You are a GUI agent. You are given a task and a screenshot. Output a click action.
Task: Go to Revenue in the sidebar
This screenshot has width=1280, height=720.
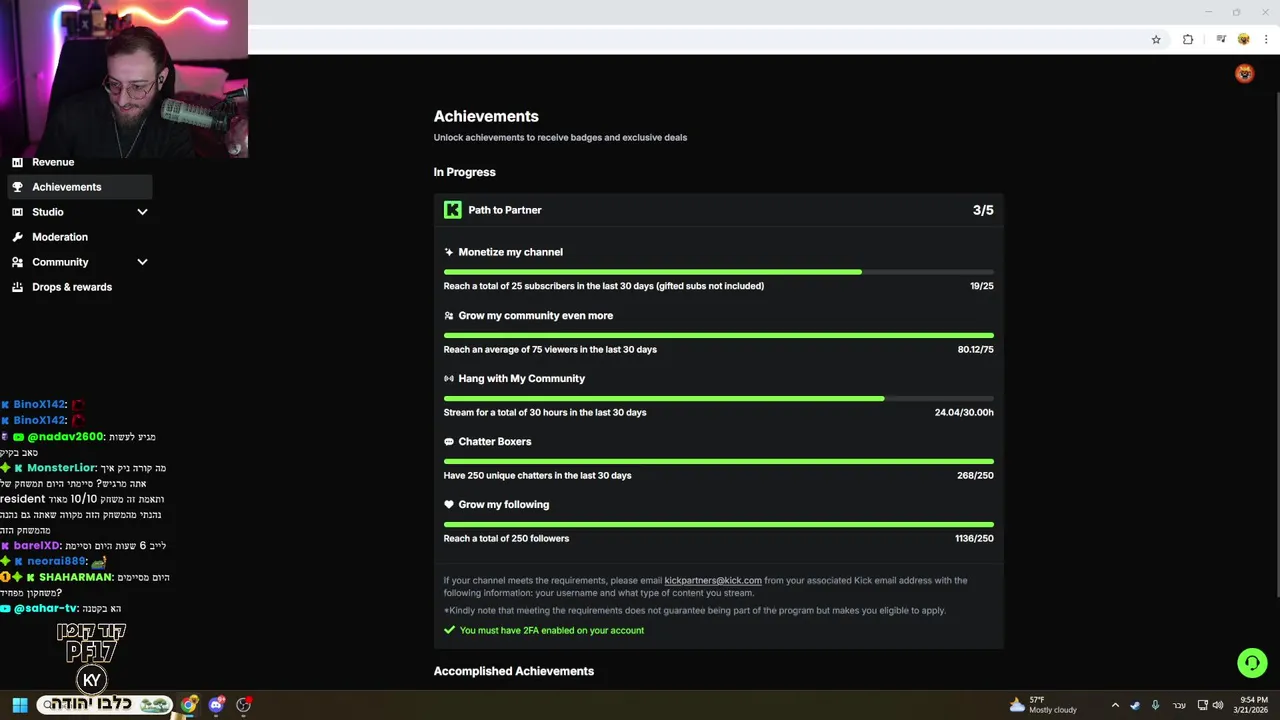[x=53, y=162]
